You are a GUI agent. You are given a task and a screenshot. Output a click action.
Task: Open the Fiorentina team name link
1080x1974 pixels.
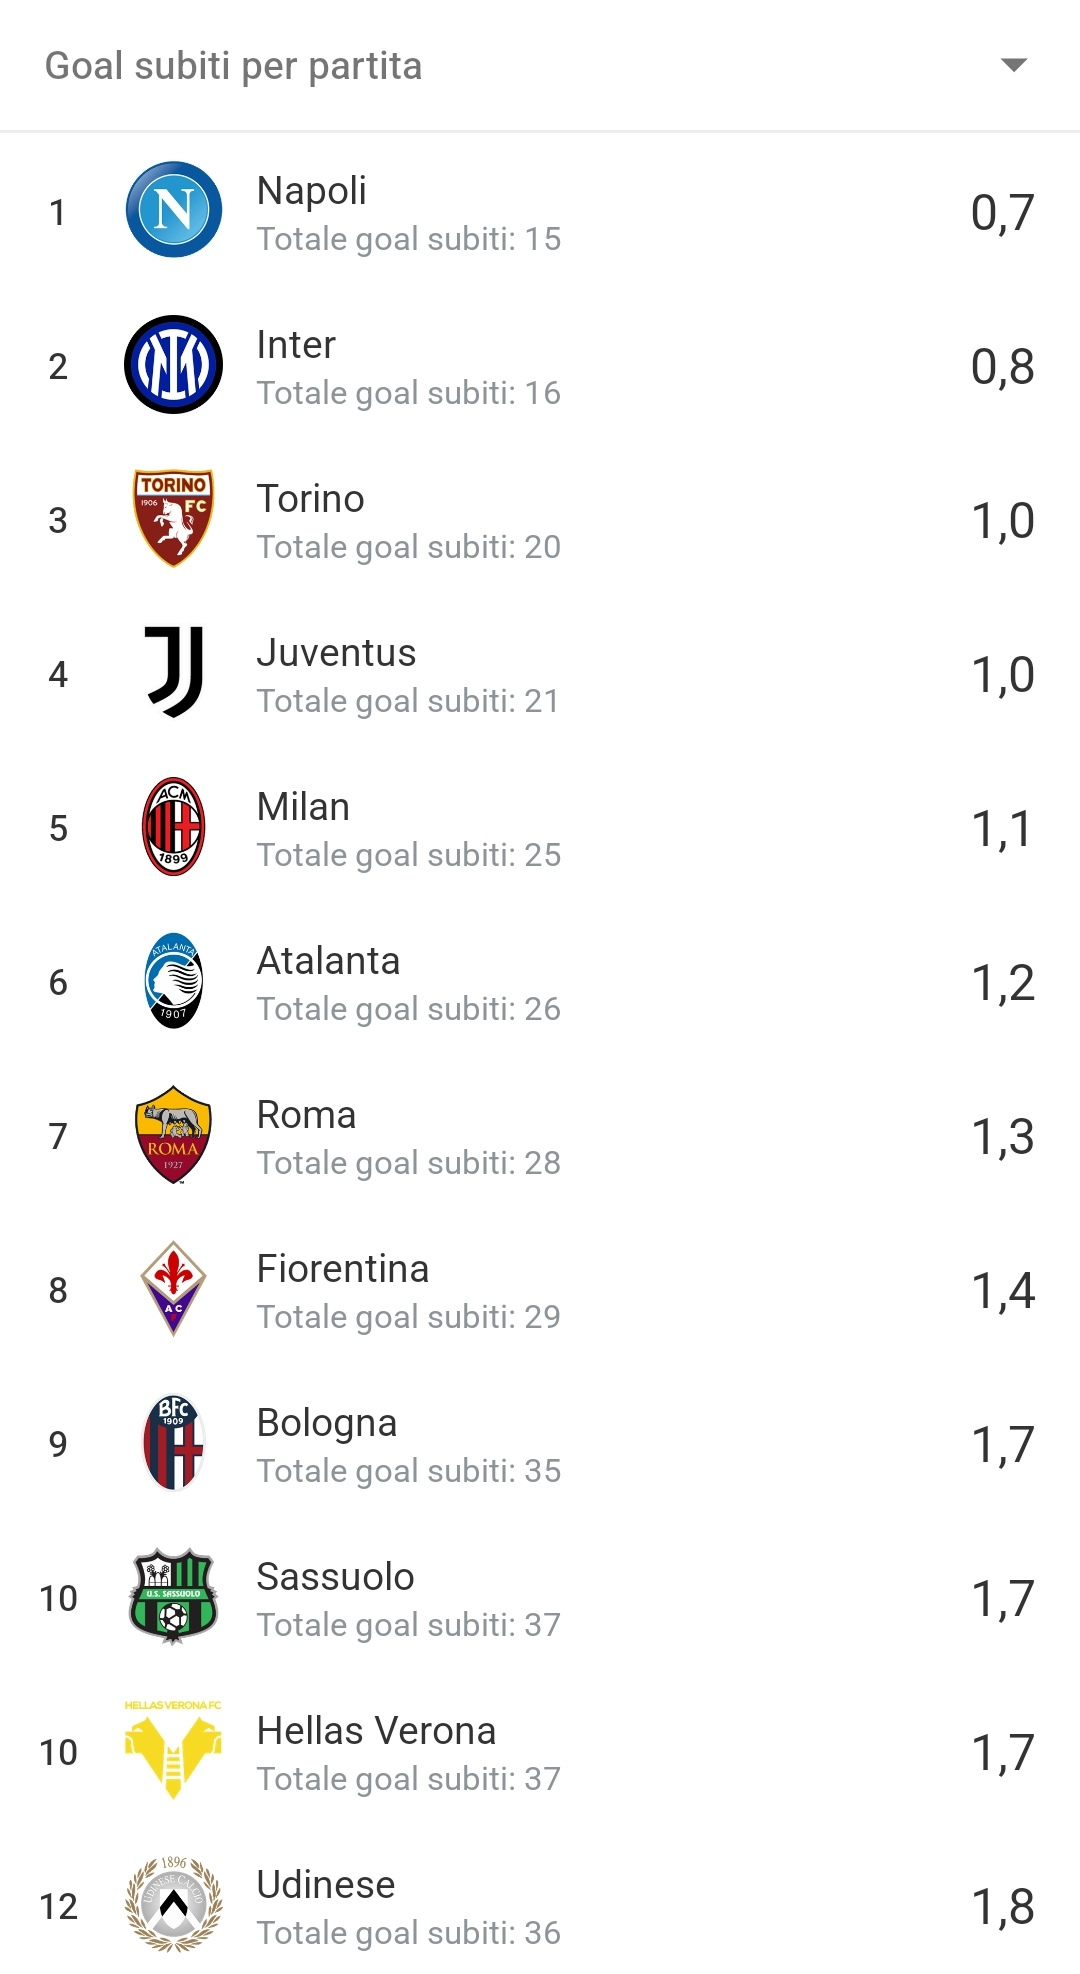tap(343, 1268)
